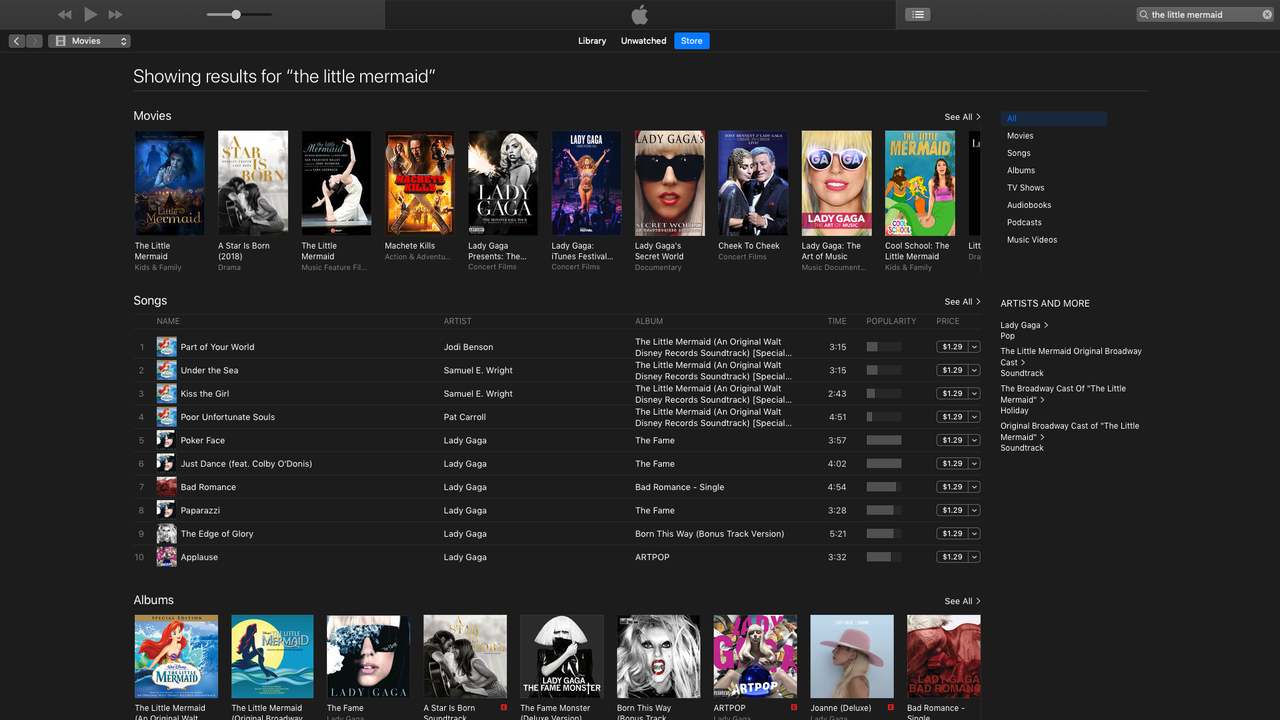Screen dimensions: 1280x720
Task: Filter results by Songs in sidebar
Action: 1019,153
